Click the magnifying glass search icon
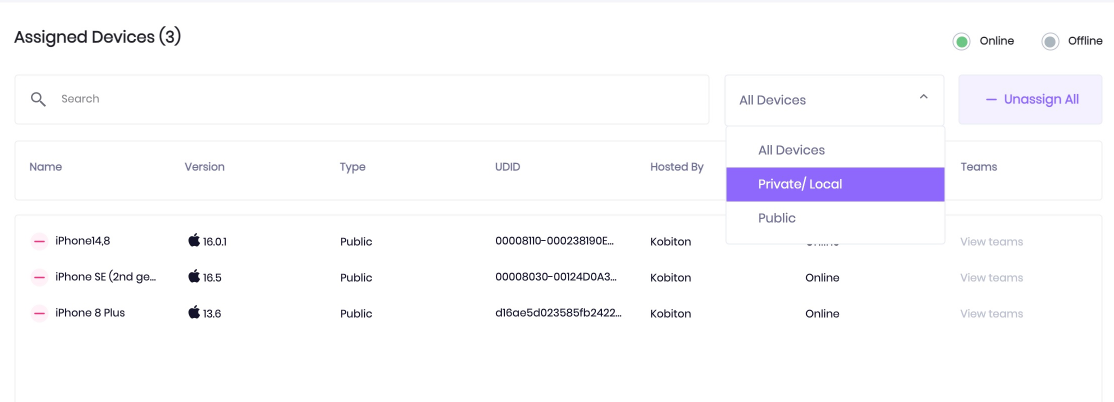Viewport: 1114px width, 402px height. click(38, 99)
